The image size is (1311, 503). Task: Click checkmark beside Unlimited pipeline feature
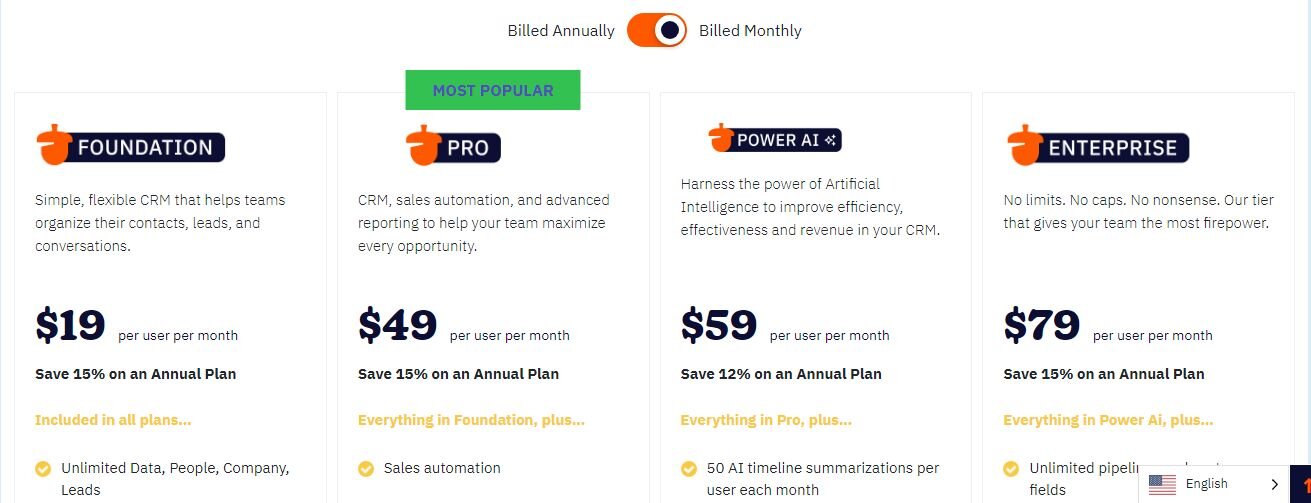1012,468
